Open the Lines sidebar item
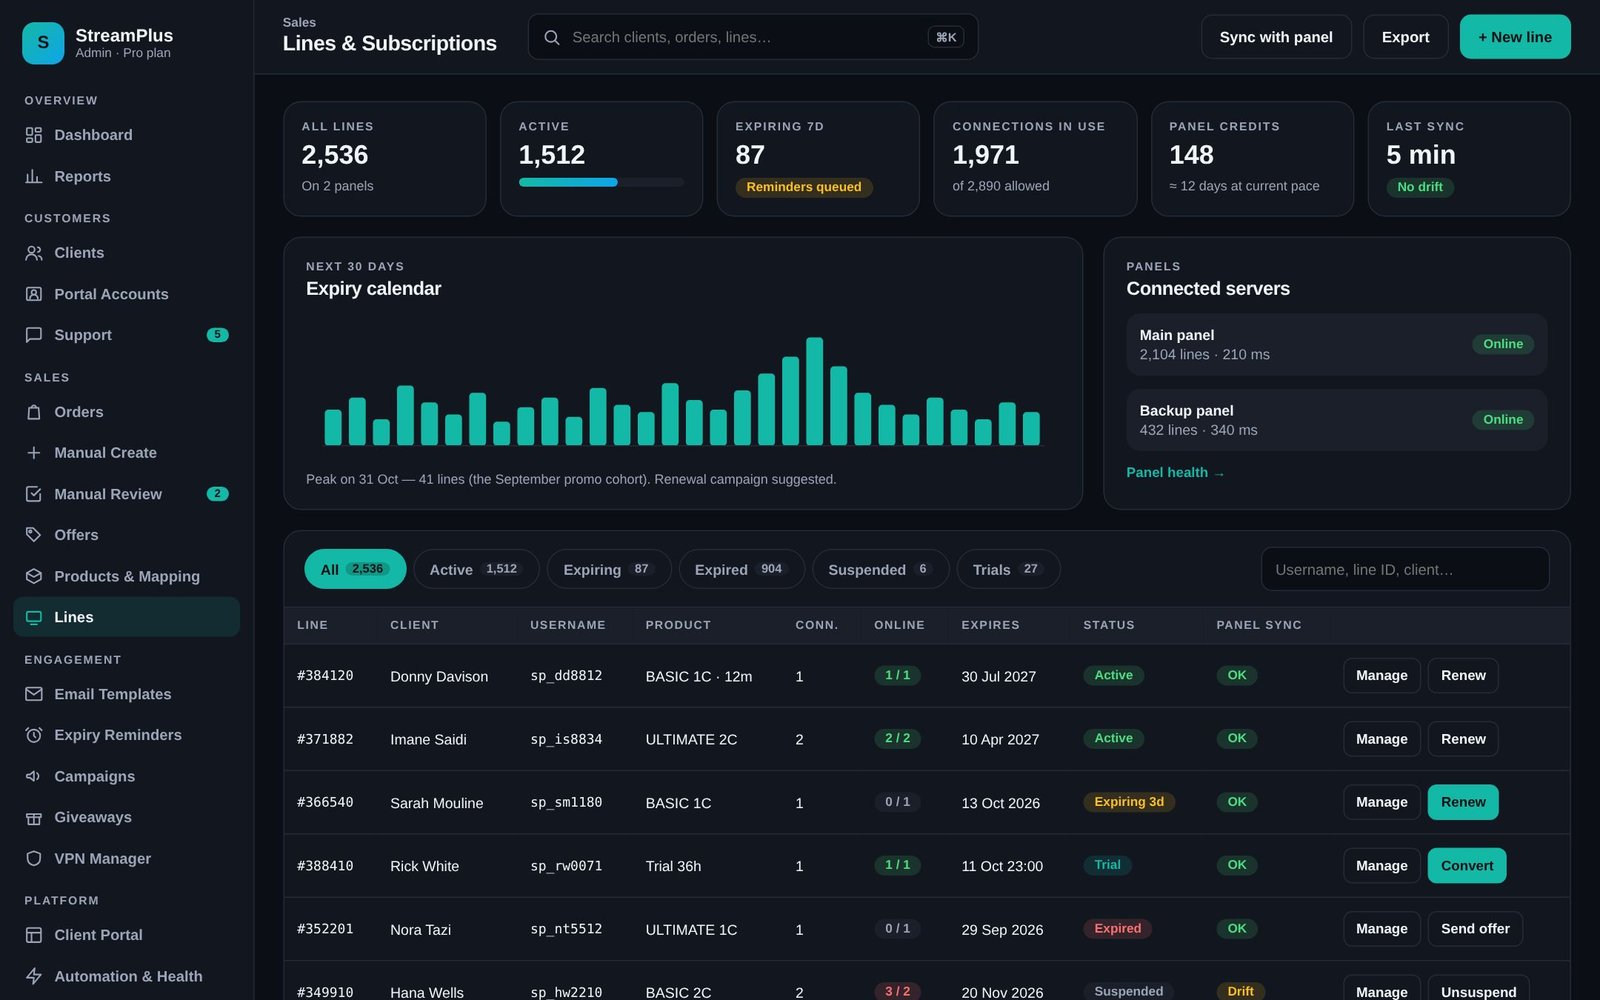This screenshot has height=1000, width=1600. [127, 617]
